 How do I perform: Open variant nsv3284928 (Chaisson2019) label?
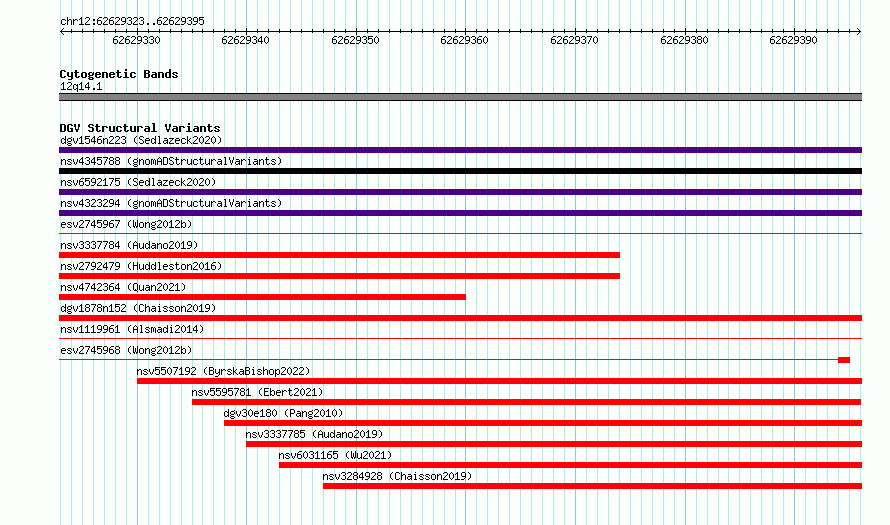pos(397,476)
